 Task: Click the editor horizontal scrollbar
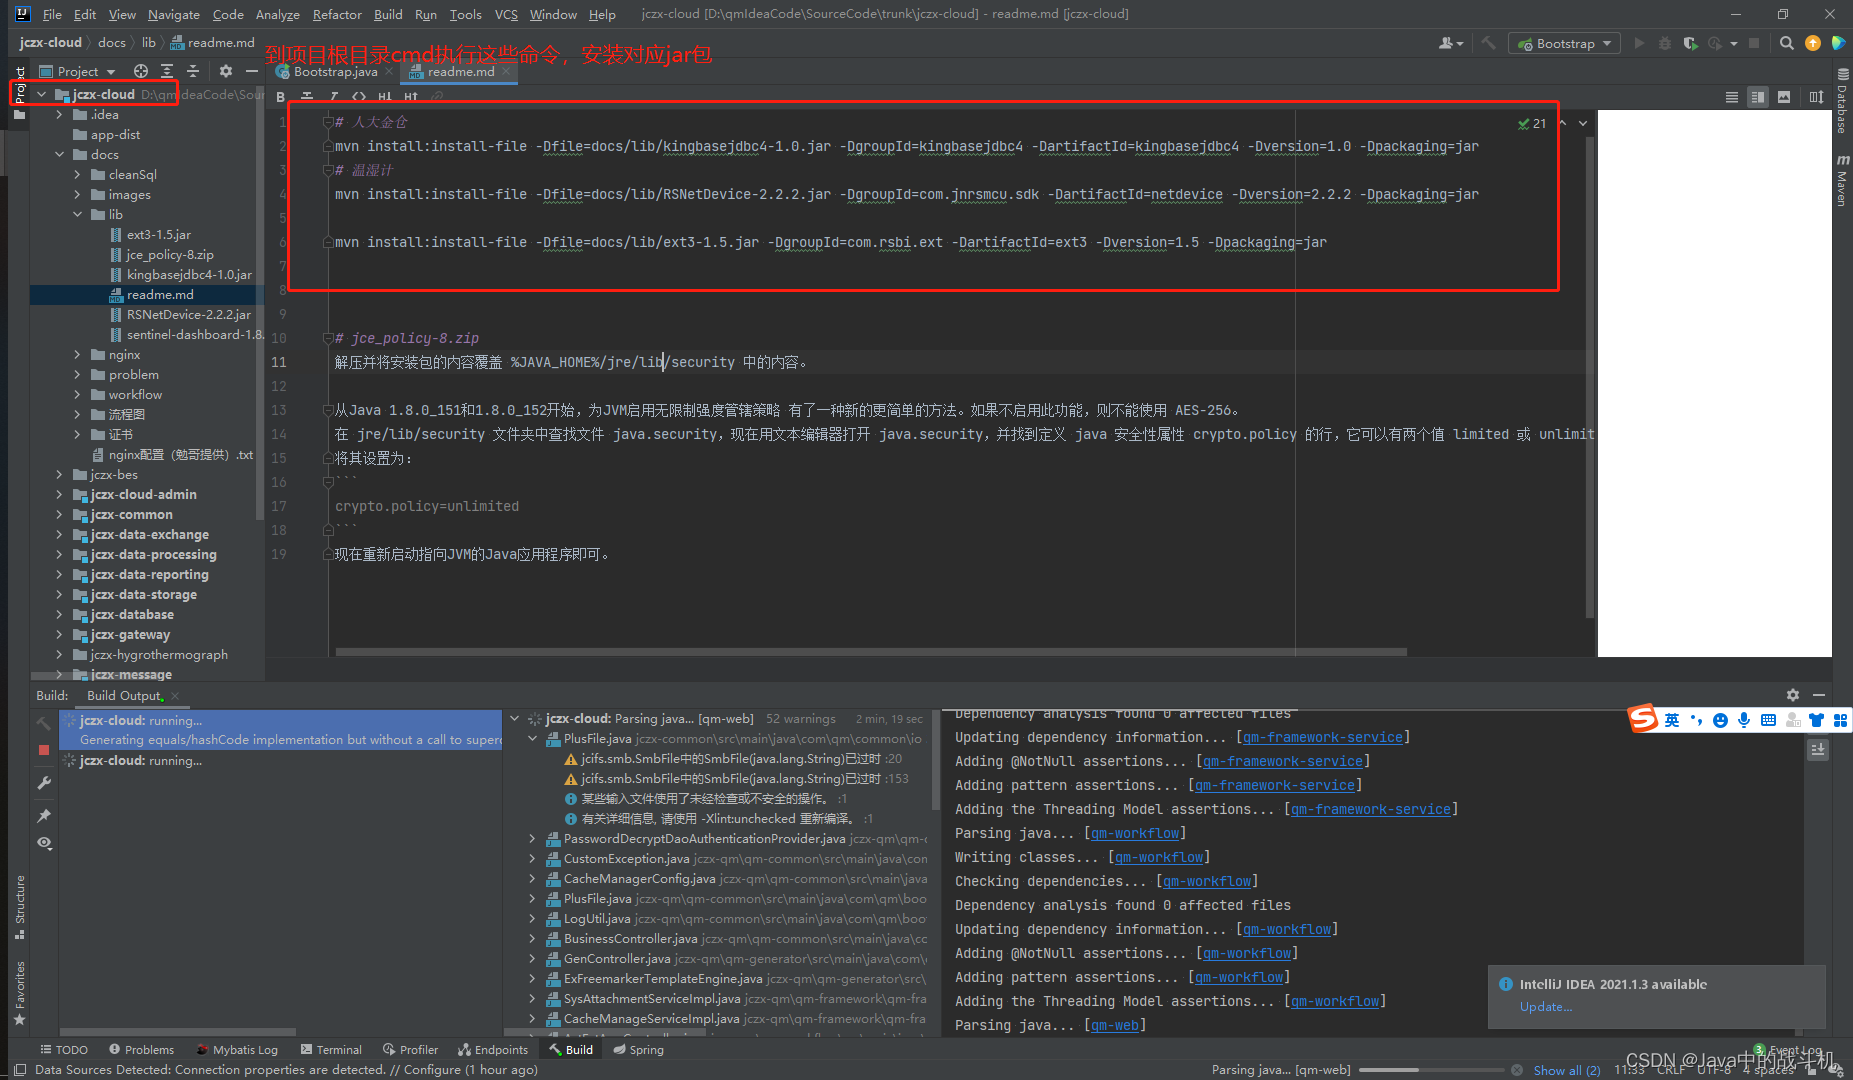(870, 652)
